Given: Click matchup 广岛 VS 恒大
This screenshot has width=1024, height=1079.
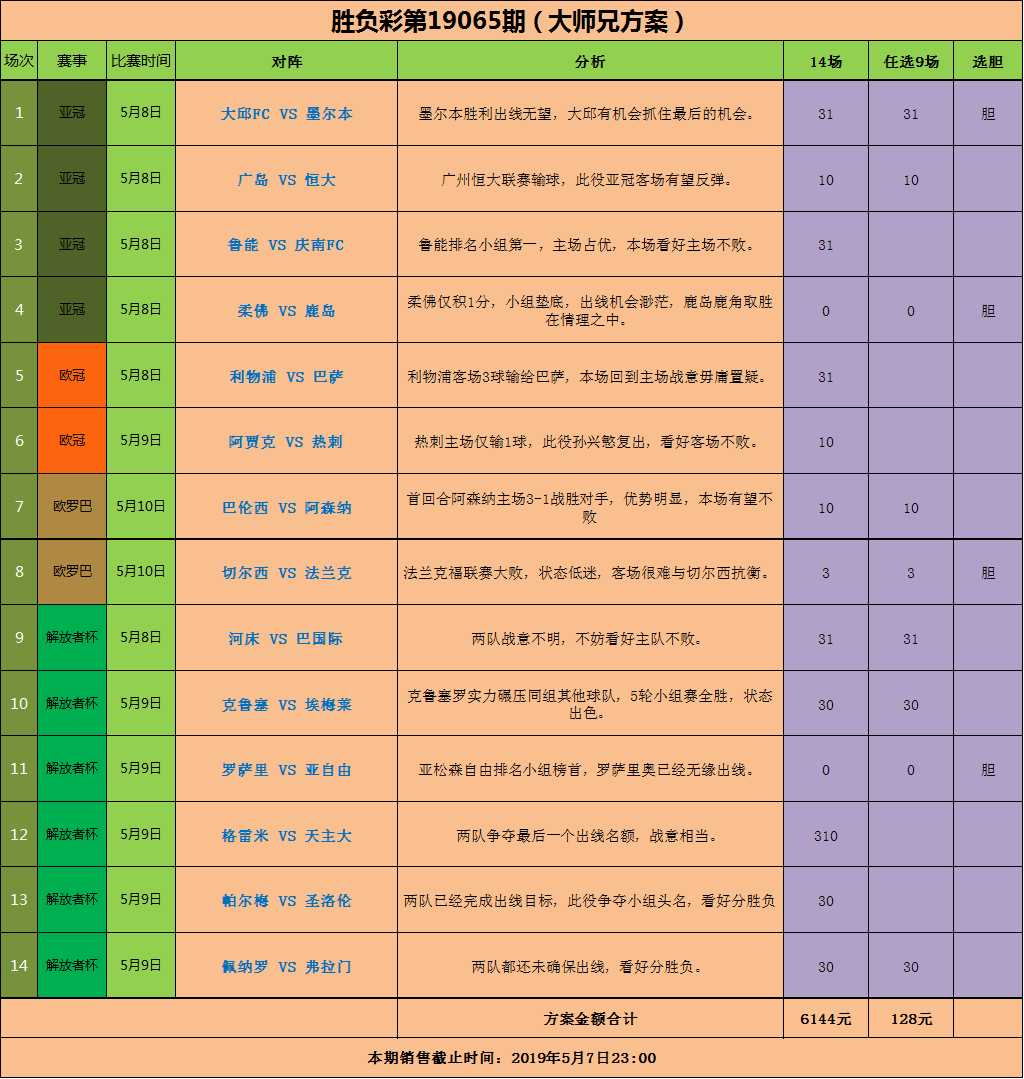Looking at the screenshot, I should 286,180.
